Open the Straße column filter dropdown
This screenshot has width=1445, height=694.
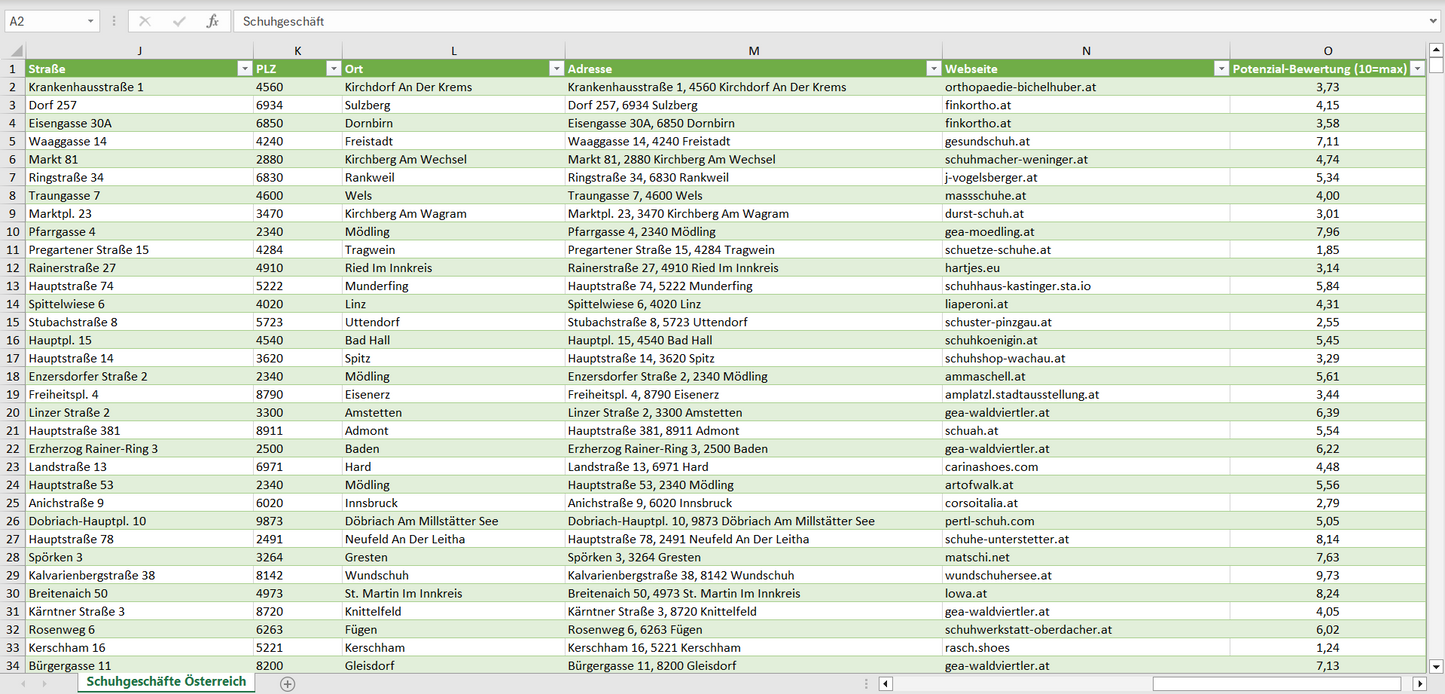coord(244,69)
